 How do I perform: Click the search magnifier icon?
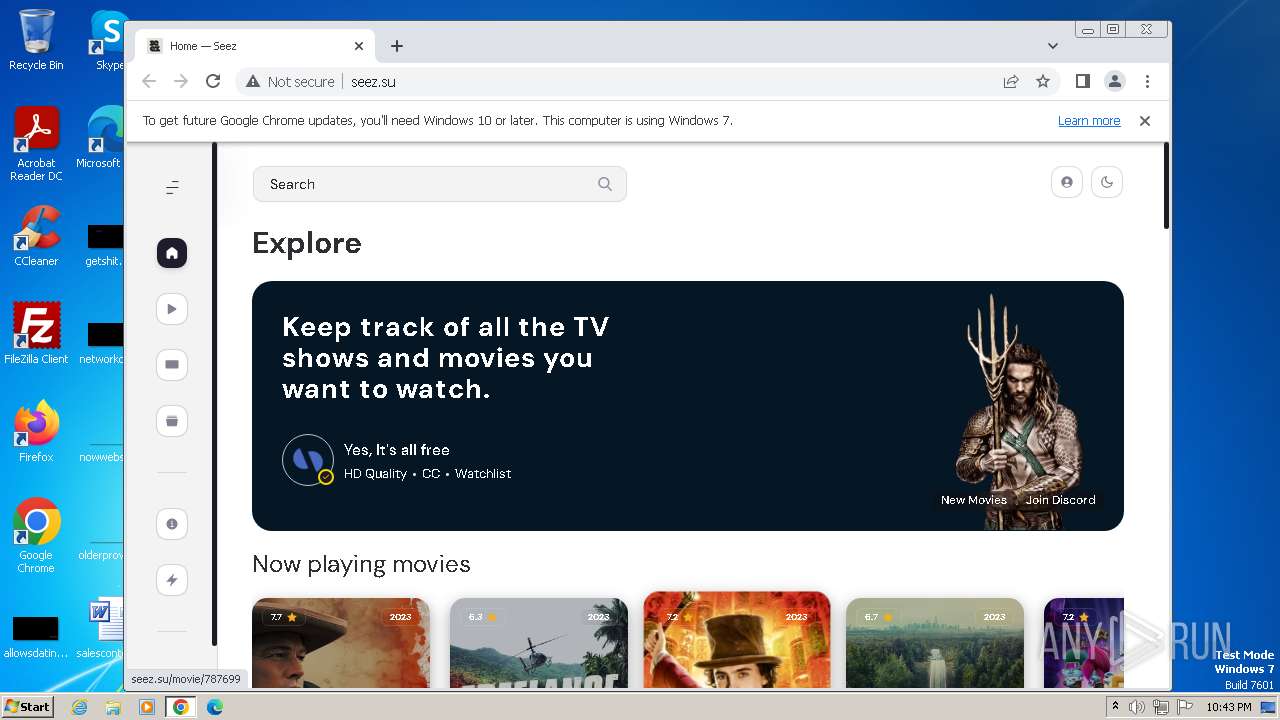(x=605, y=184)
